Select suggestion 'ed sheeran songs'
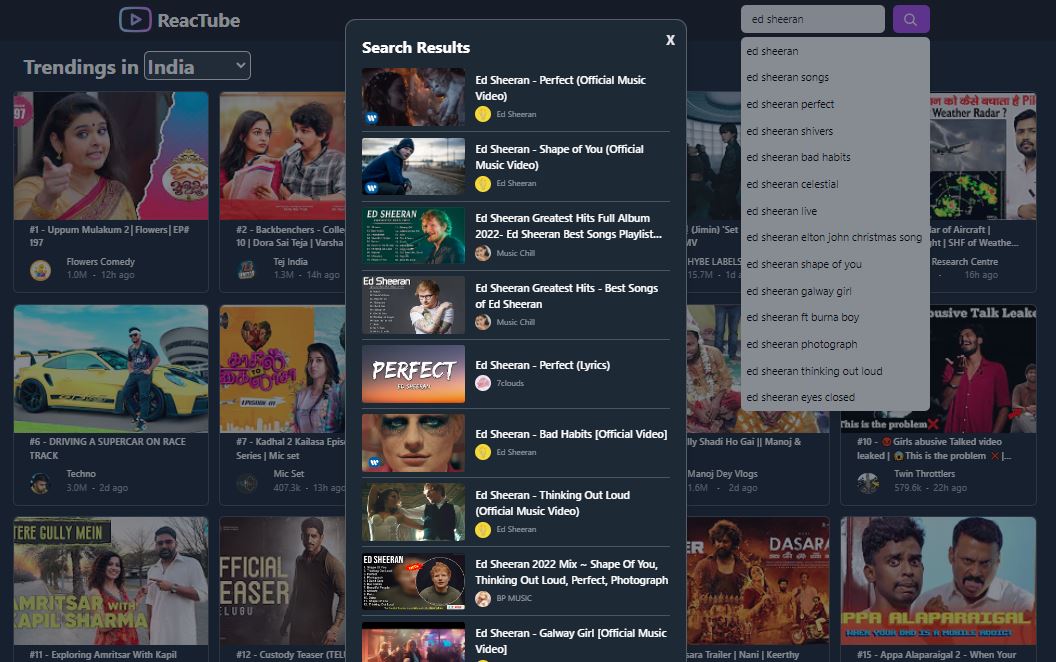 (x=835, y=77)
